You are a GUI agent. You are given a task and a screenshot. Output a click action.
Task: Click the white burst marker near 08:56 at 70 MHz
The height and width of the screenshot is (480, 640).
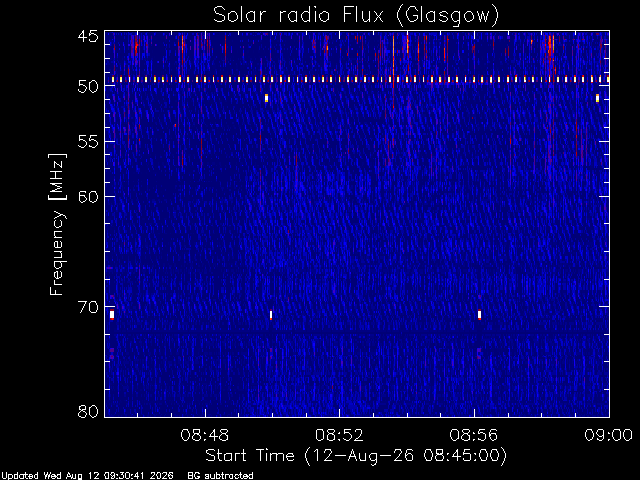[x=480, y=315]
